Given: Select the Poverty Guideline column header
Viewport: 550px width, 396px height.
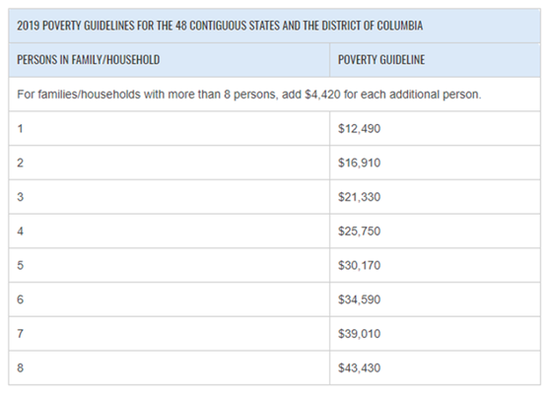Looking at the screenshot, I should (381, 60).
